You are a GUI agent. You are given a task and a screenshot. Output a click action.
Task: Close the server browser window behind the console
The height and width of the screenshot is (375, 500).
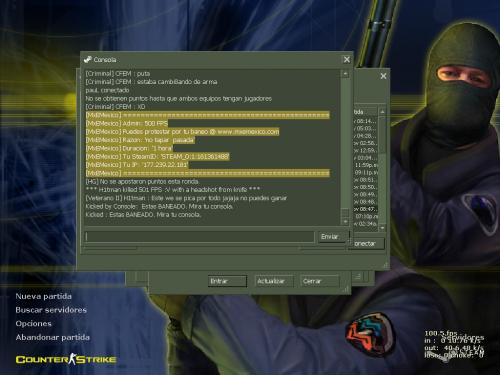pos(383,76)
